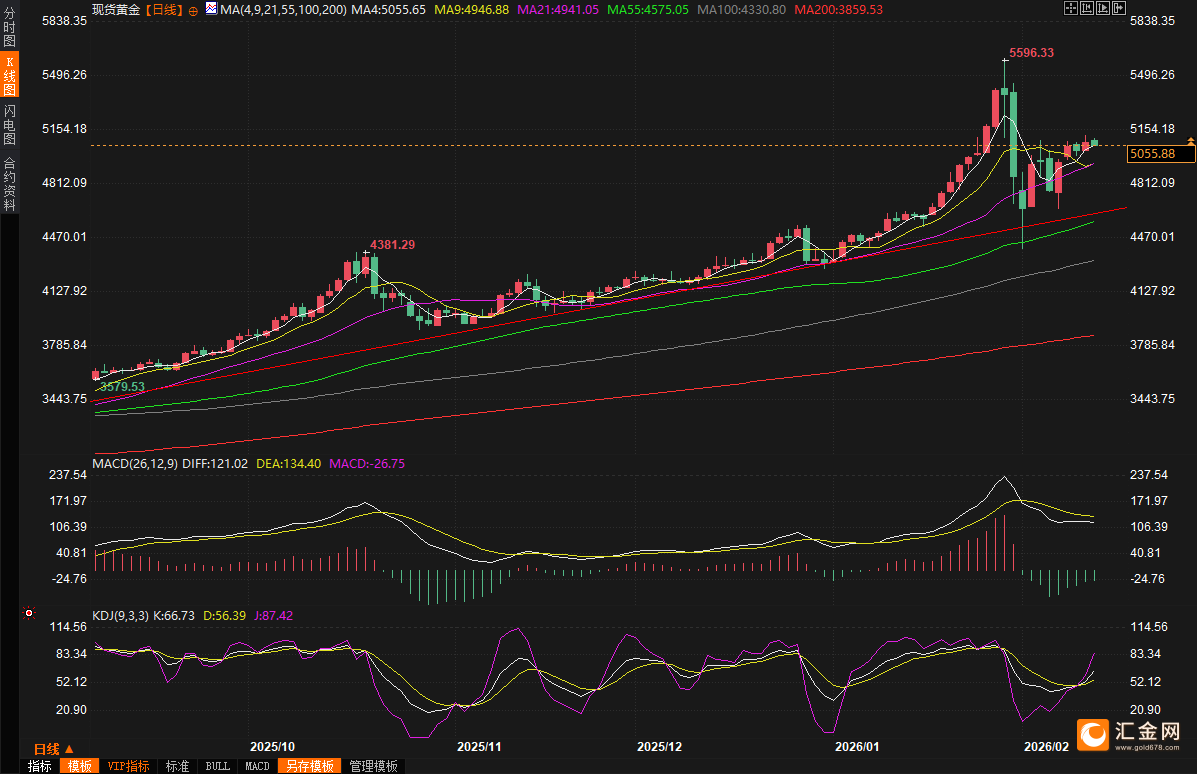Viewport: 1197px width, 774px height.
Task: Switch to the 分时图 view
Action: 9,27
